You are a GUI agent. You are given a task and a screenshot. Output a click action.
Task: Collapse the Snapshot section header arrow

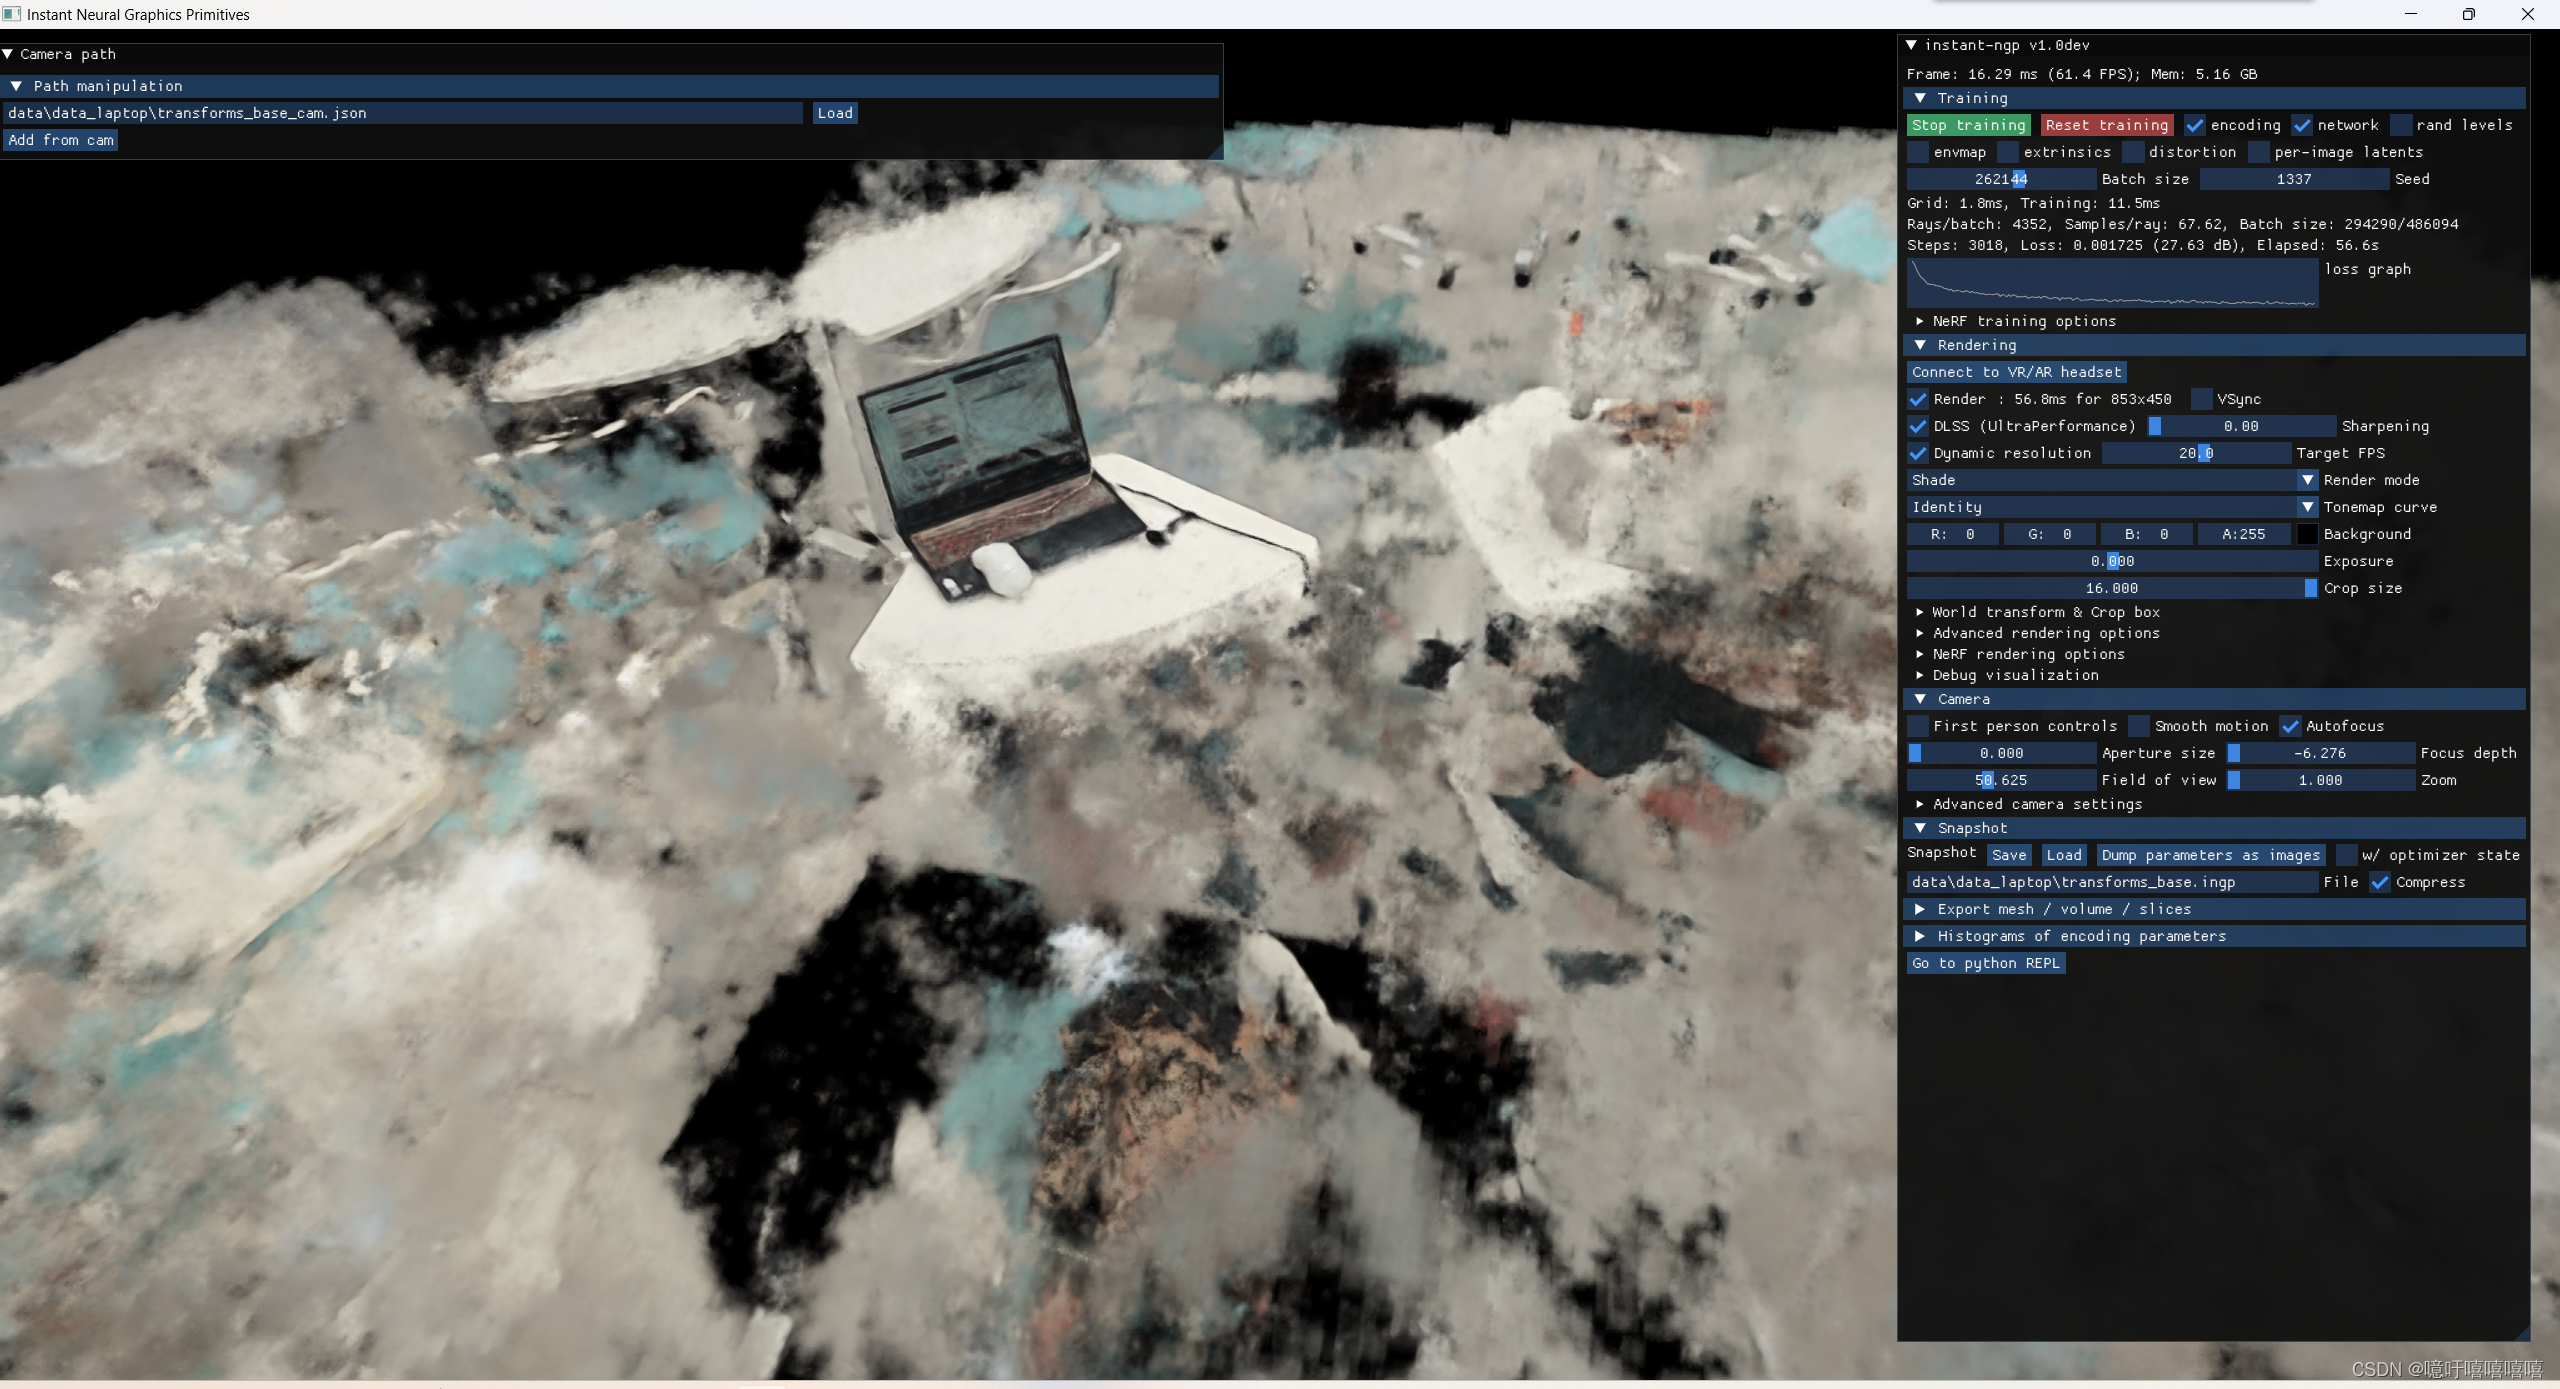pyautogui.click(x=1920, y=828)
